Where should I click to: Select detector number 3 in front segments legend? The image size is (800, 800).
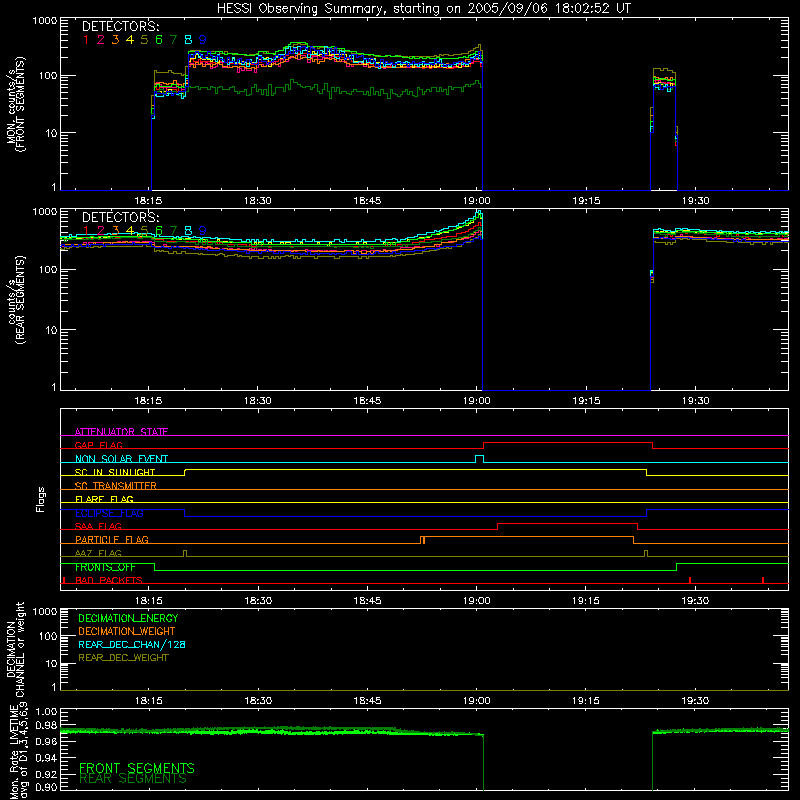point(115,40)
